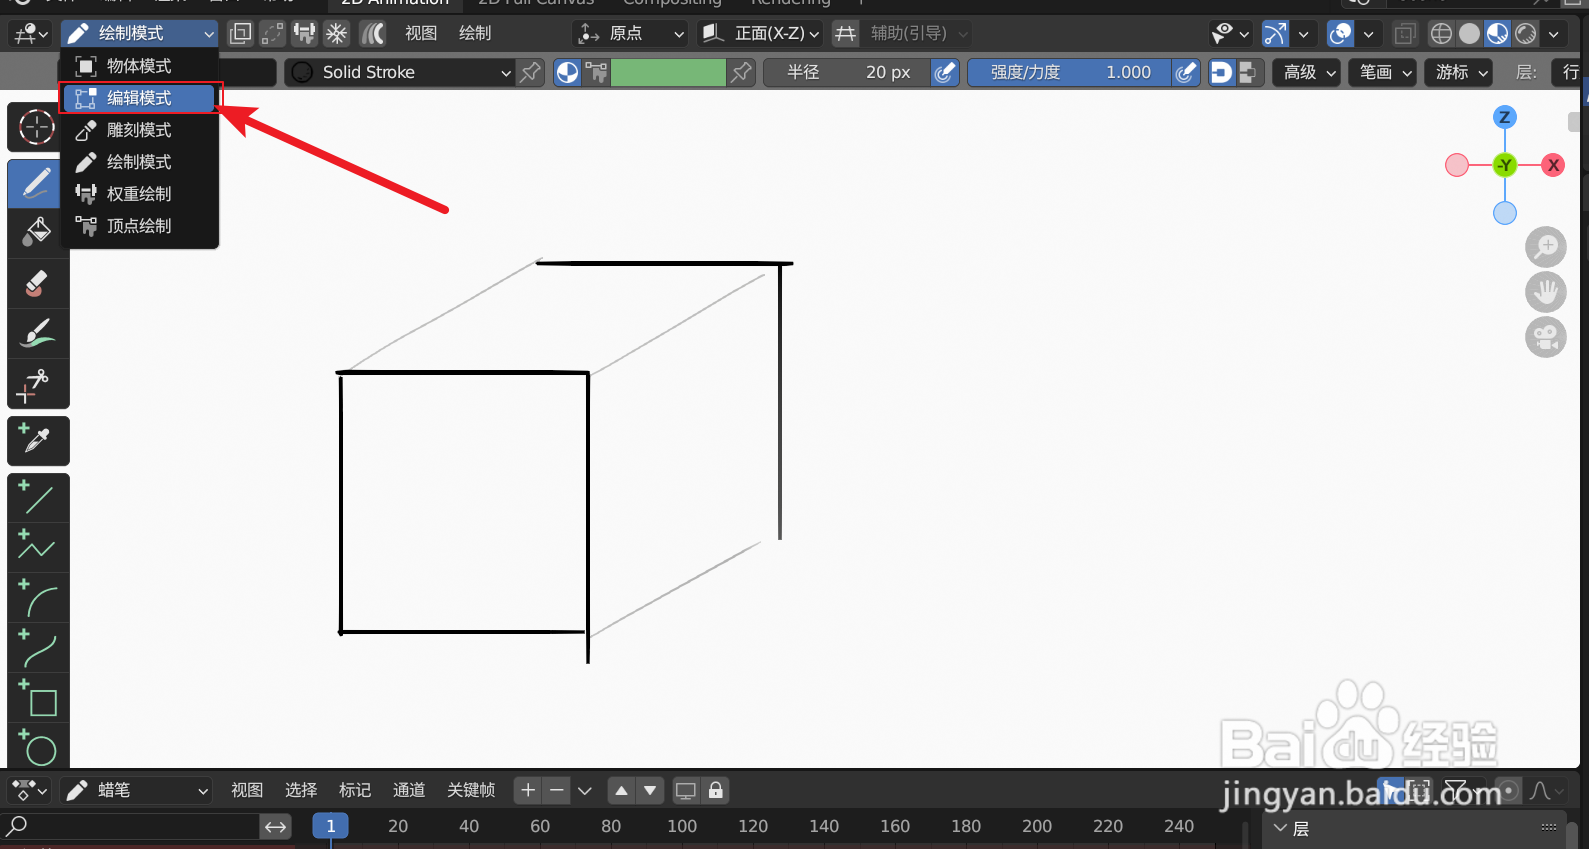Viewport: 1589px width, 849px height.
Task: Choose Draw Mode (绘制模式) in dropdown list
Action: click(139, 162)
